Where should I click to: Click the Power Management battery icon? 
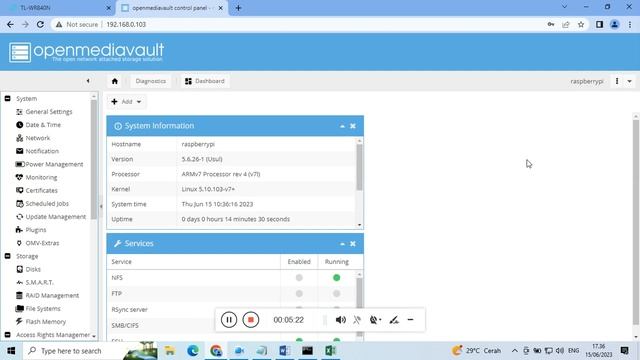pos(19,164)
